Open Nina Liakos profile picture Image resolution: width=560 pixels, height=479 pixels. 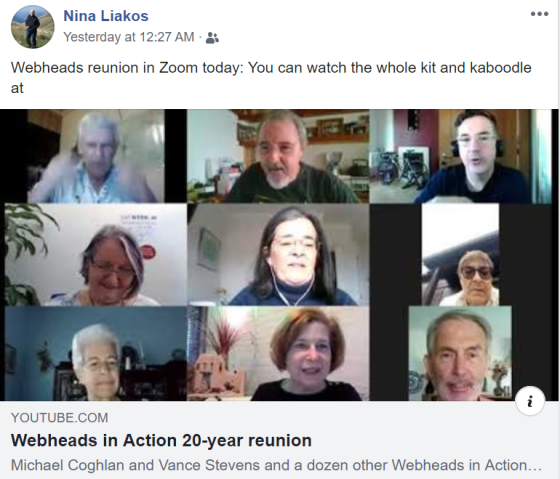(x=33, y=27)
